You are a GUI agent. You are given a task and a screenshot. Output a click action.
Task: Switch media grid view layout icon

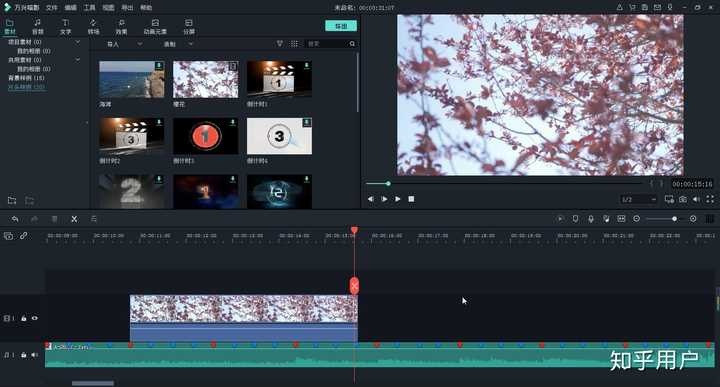coord(294,44)
